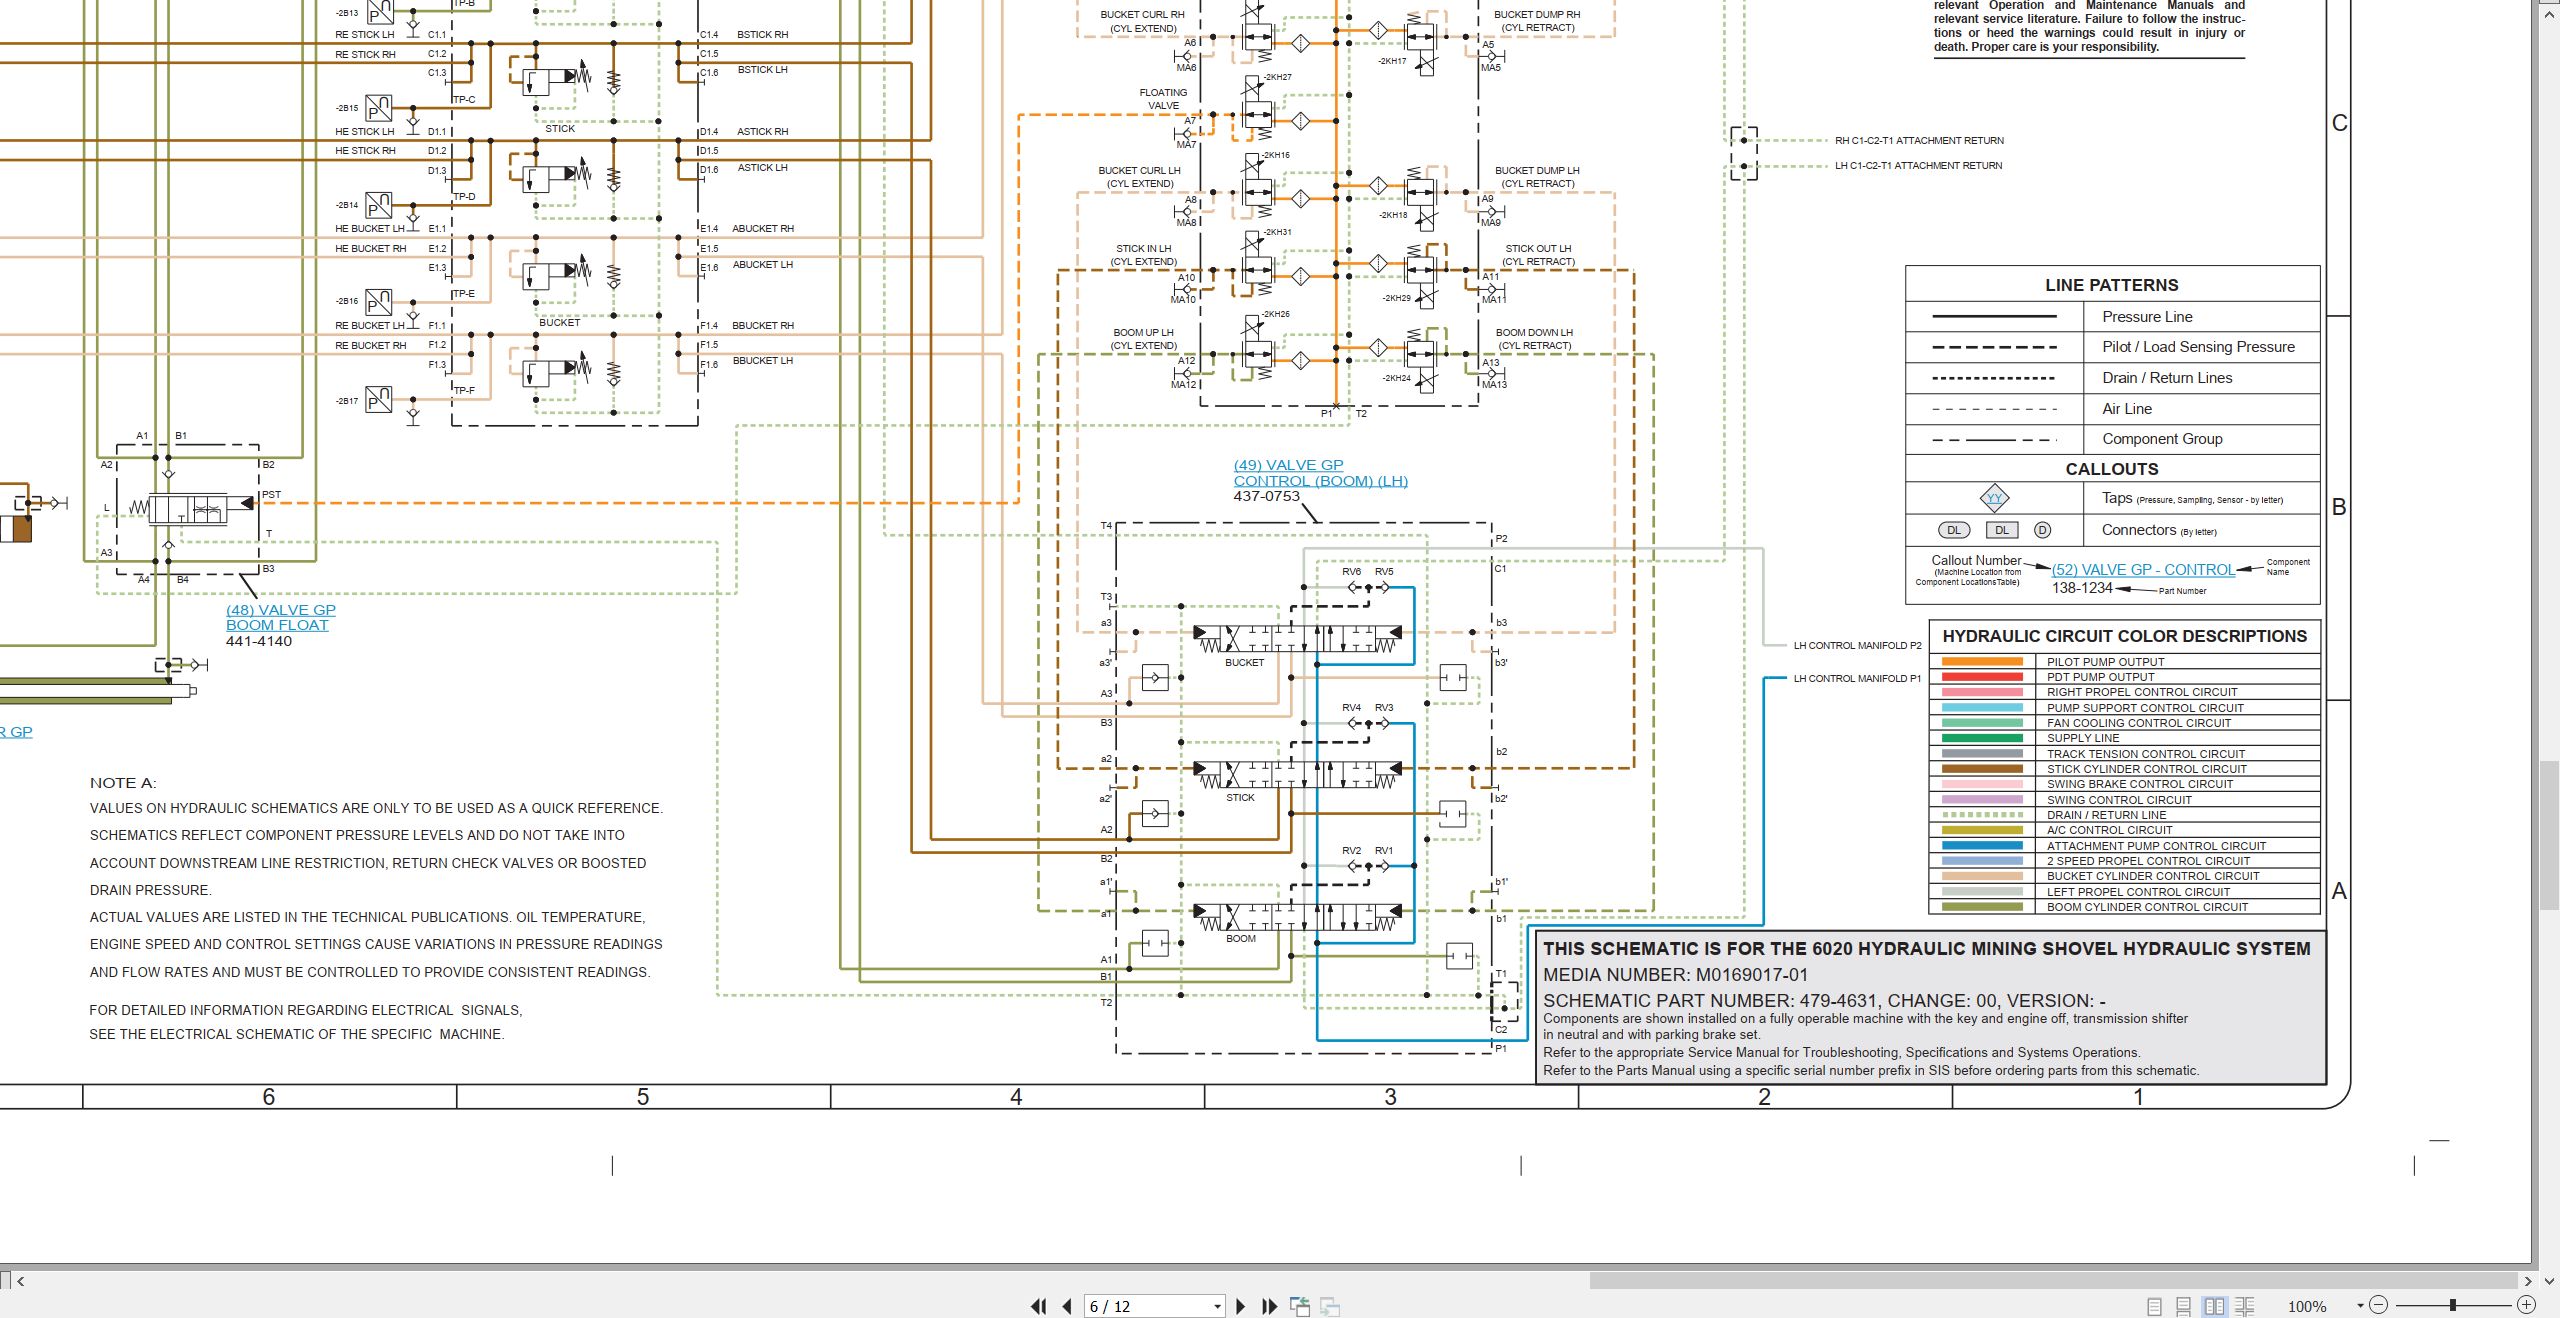
Task: Click the -2B17 pressure sensor symbol
Action: tap(379, 400)
